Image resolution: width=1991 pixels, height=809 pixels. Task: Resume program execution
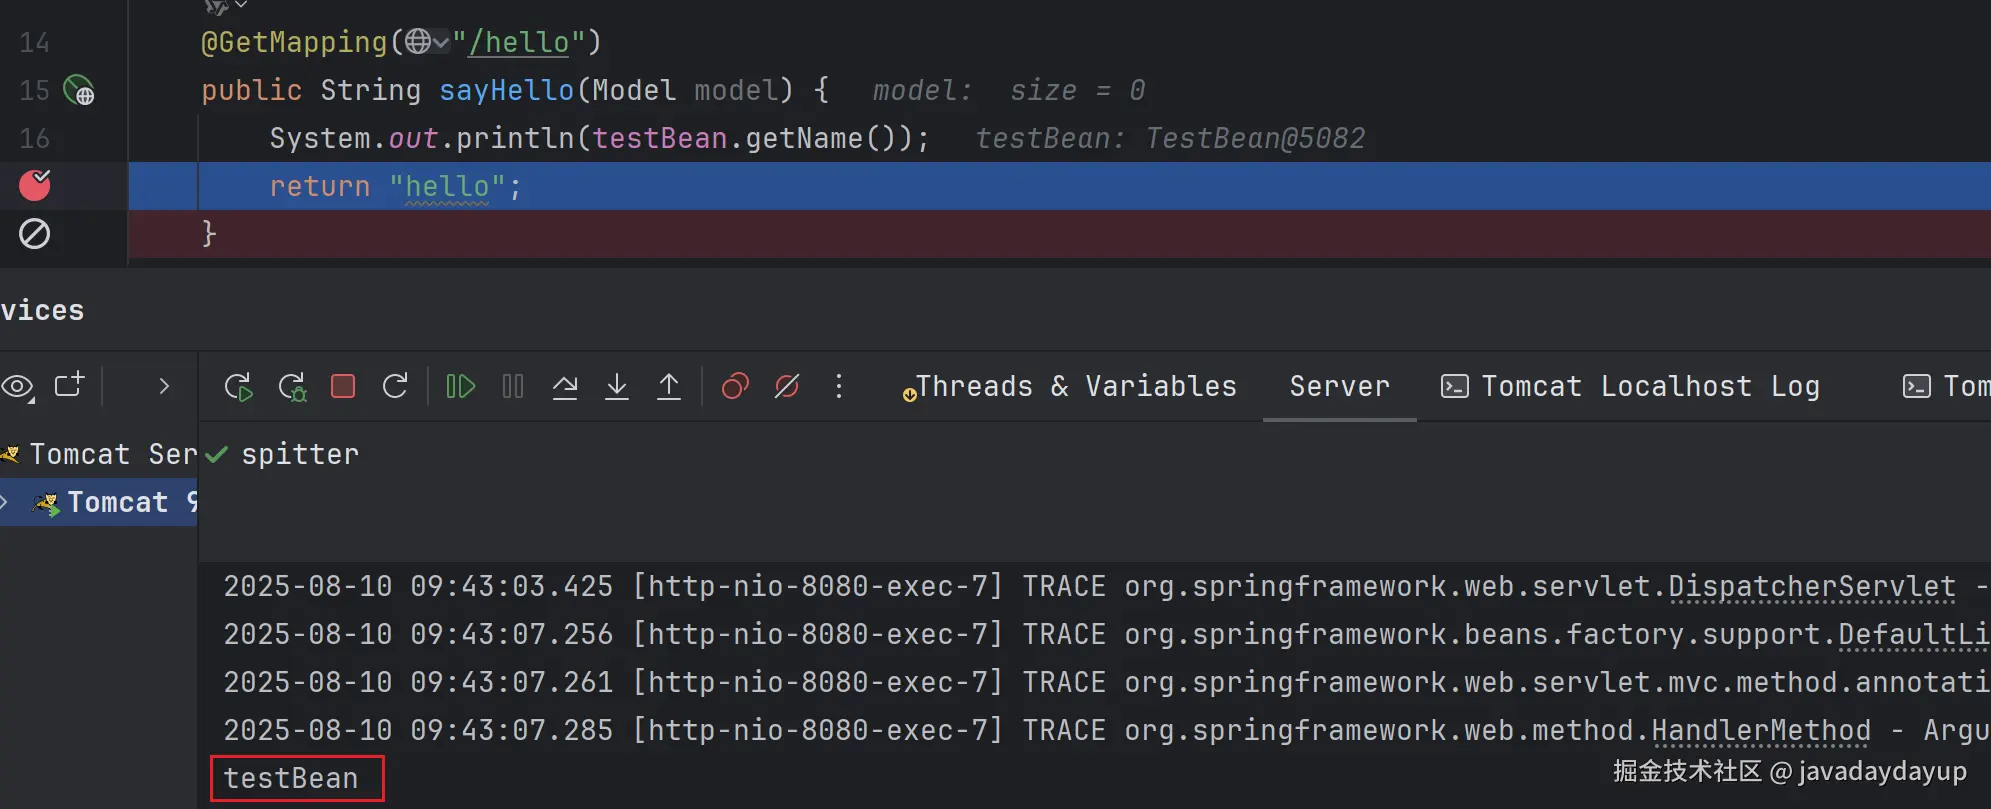pos(460,386)
